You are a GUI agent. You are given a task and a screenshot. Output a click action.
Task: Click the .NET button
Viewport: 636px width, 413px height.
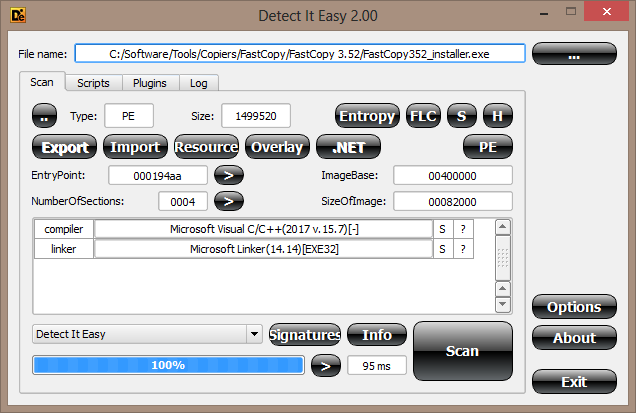pyautogui.click(x=348, y=147)
